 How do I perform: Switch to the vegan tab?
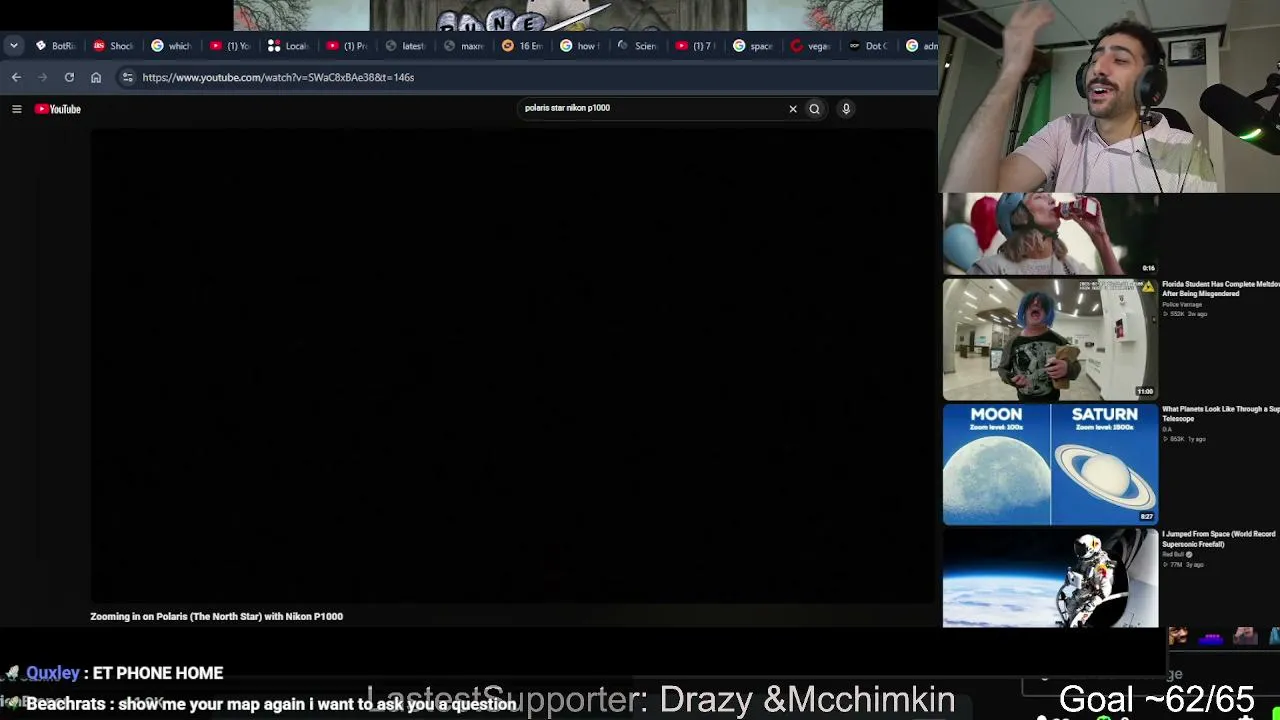812,46
